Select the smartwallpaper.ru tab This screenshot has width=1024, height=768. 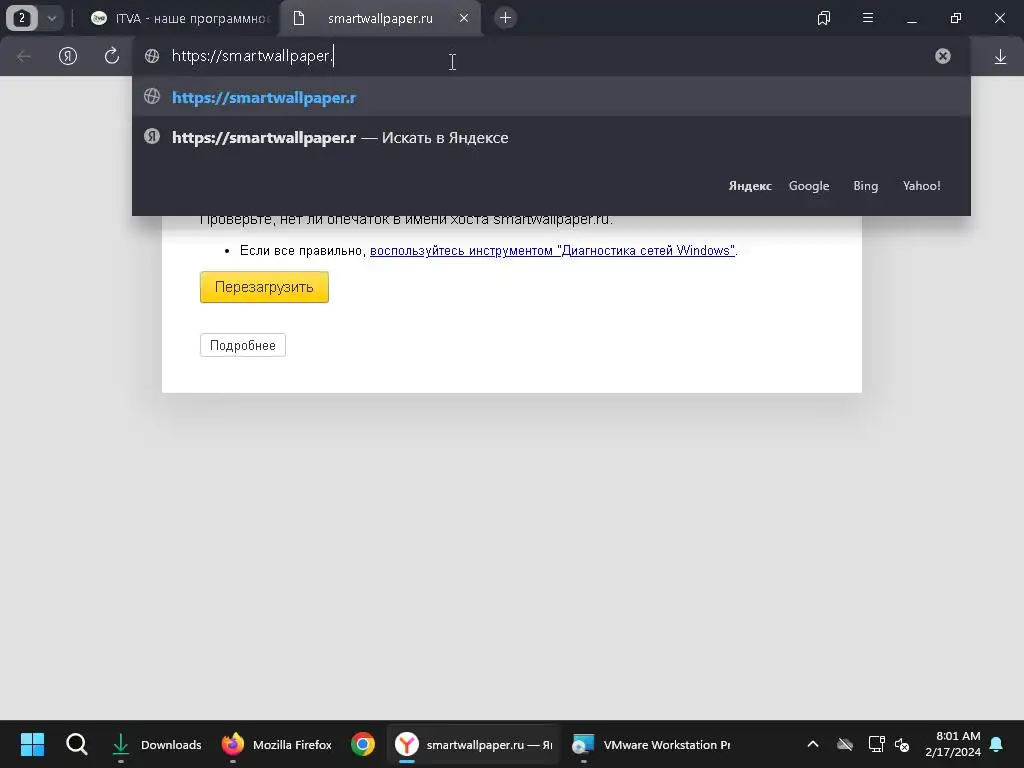tap(380, 18)
